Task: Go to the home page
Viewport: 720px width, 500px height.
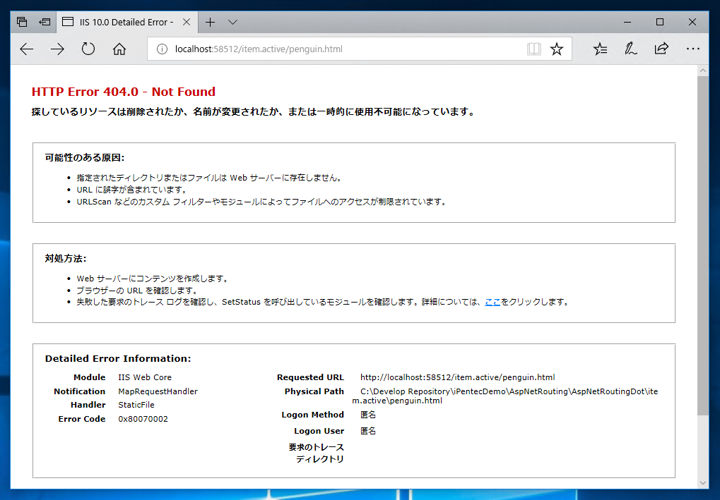Action: point(119,49)
